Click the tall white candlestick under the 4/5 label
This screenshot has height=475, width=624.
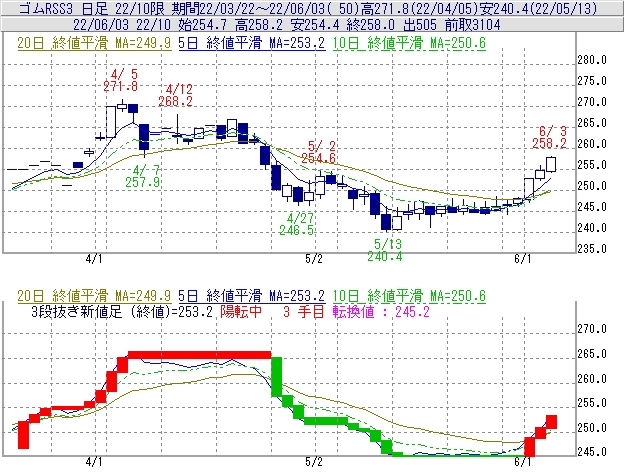pyautogui.click(x=111, y=122)
